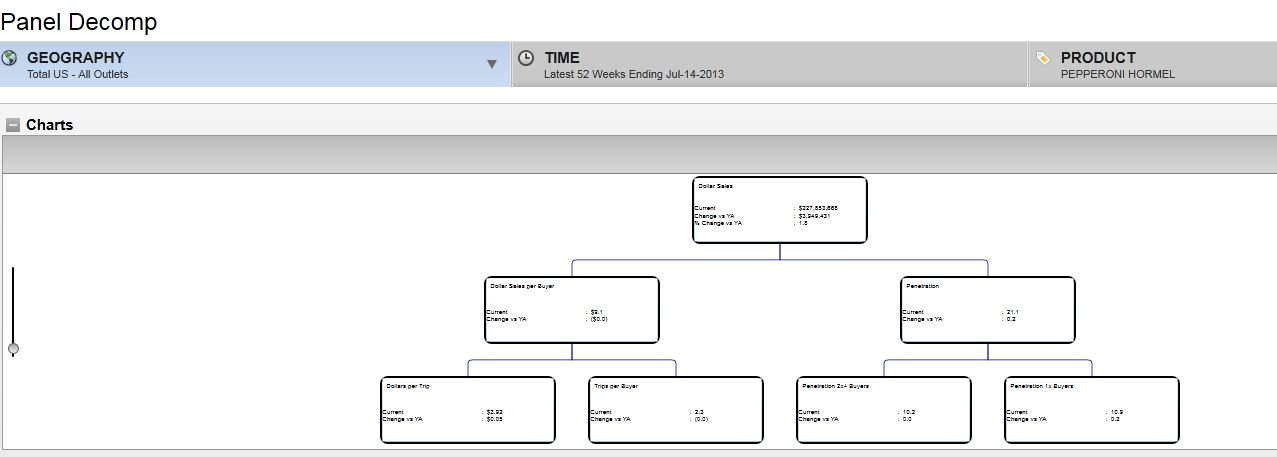Click the 'PEPPERONI HORMEL' product value

1117,74
